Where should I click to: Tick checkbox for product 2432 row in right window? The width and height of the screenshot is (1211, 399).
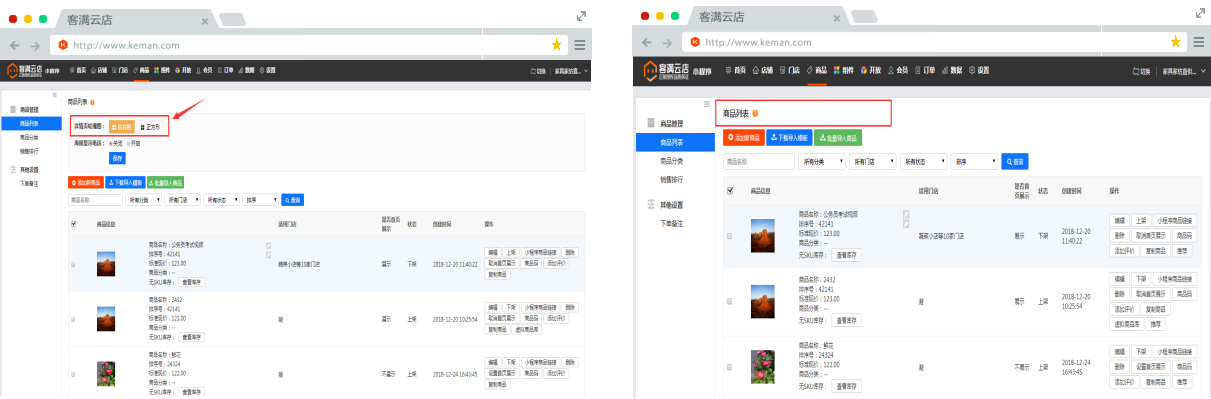click(x=729, y=301)
